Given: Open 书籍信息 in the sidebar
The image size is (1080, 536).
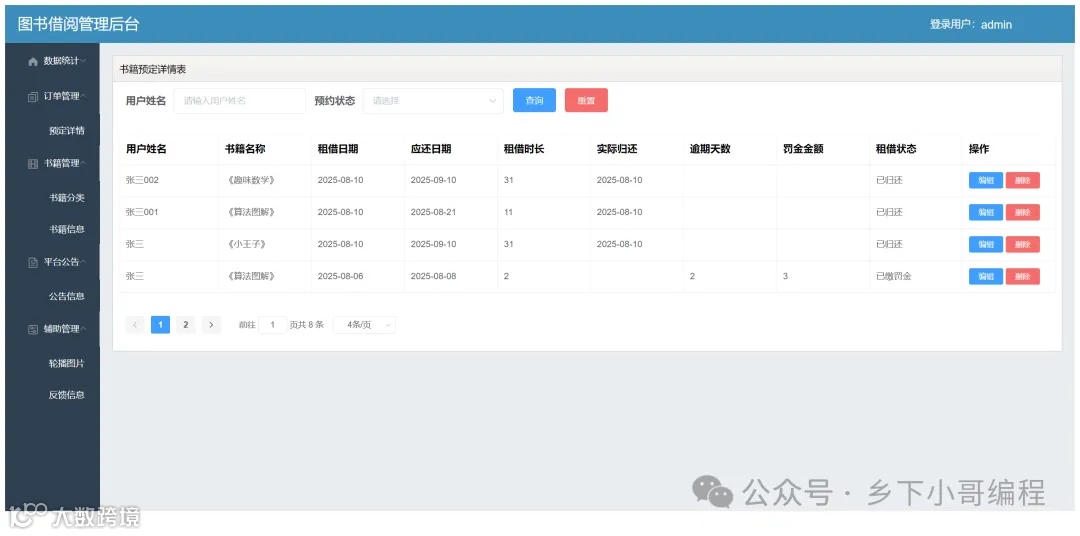Looking at the screenshot, I should pos(66,229).
